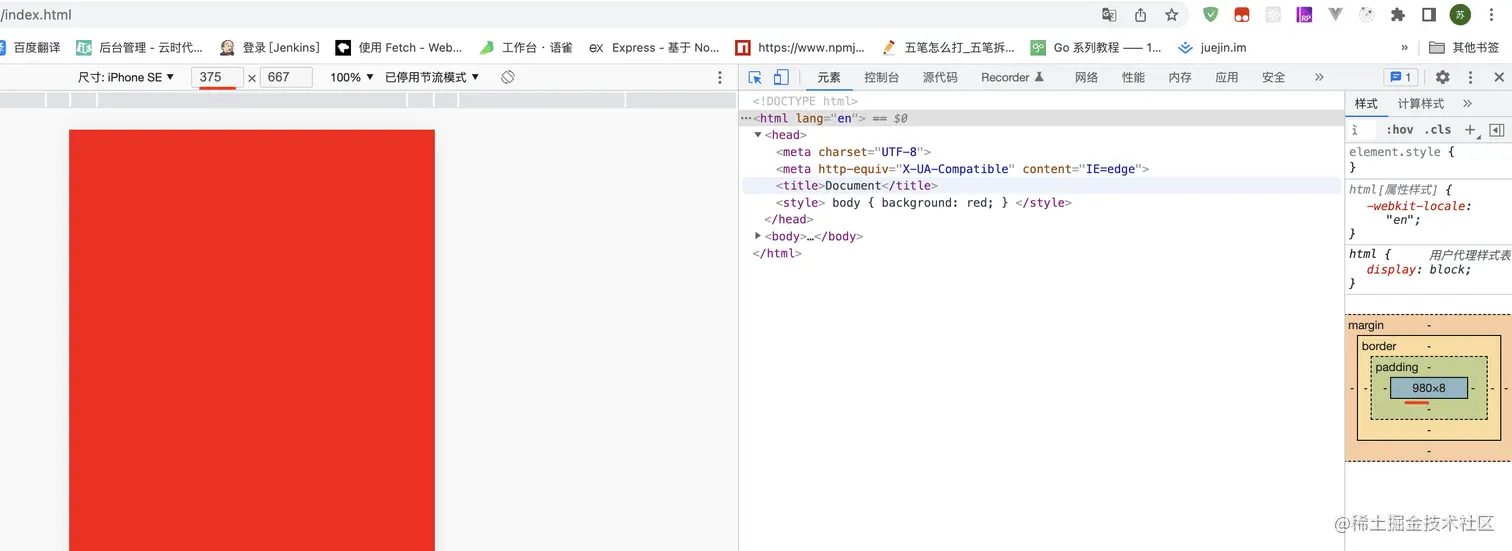Open the 使用 Fetch bookmark
1512x551 pixels.
point(399,47)
